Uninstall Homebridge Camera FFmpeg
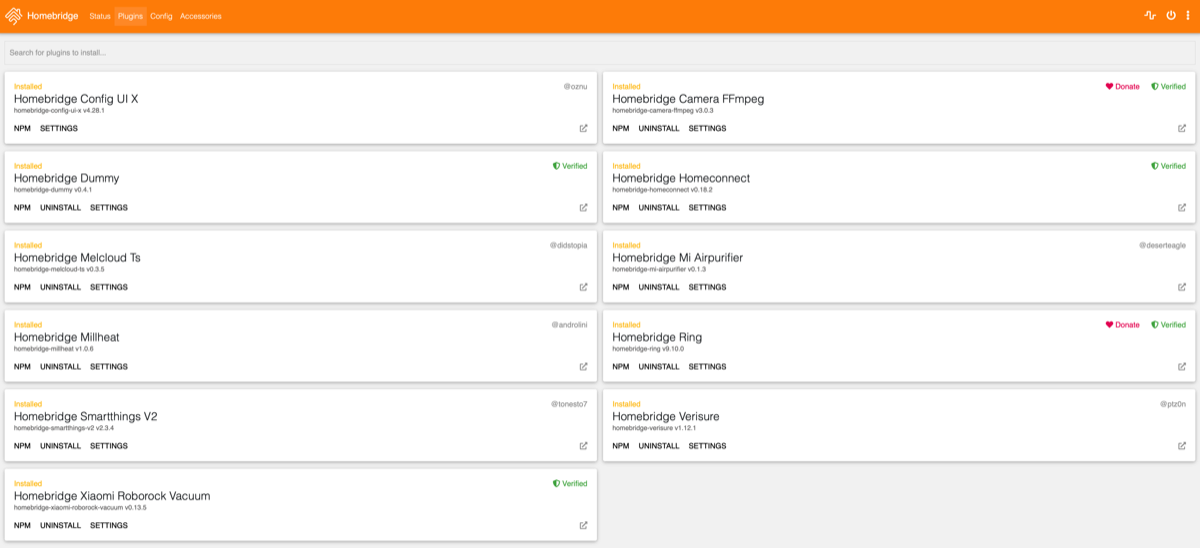The width and height of the screenshot is (1200, 548). click(659, 128)
